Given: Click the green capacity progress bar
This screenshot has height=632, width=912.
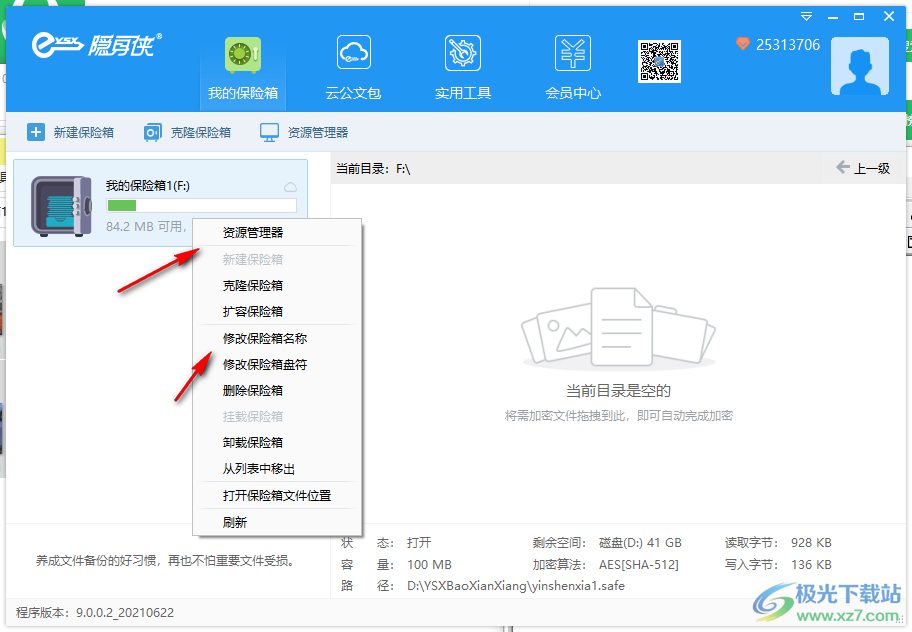Looking at the screenshot, I should 122,204.
